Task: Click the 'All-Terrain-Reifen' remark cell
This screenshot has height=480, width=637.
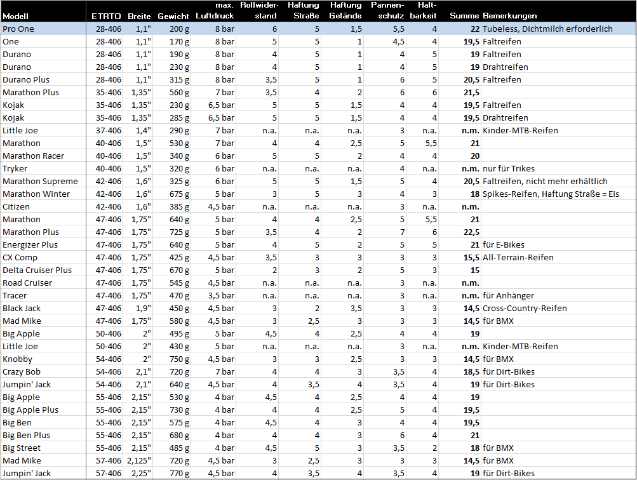Action: (520, 256)
